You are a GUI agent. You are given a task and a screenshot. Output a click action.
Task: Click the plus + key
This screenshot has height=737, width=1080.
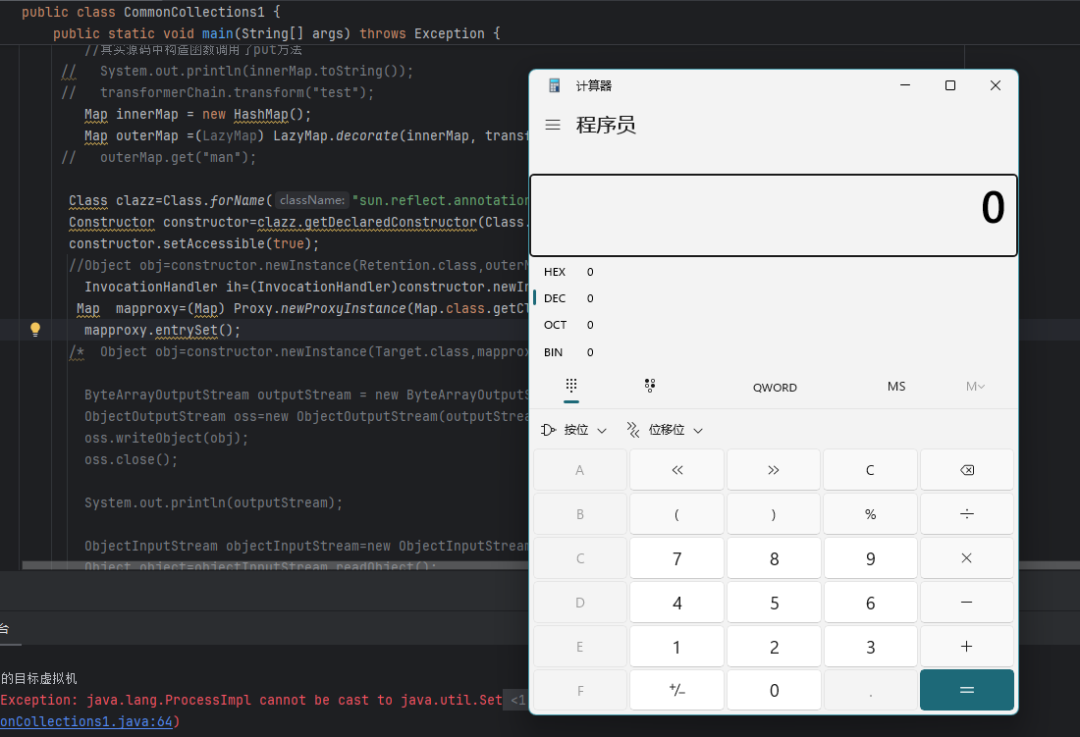click(x=966, y=646)
